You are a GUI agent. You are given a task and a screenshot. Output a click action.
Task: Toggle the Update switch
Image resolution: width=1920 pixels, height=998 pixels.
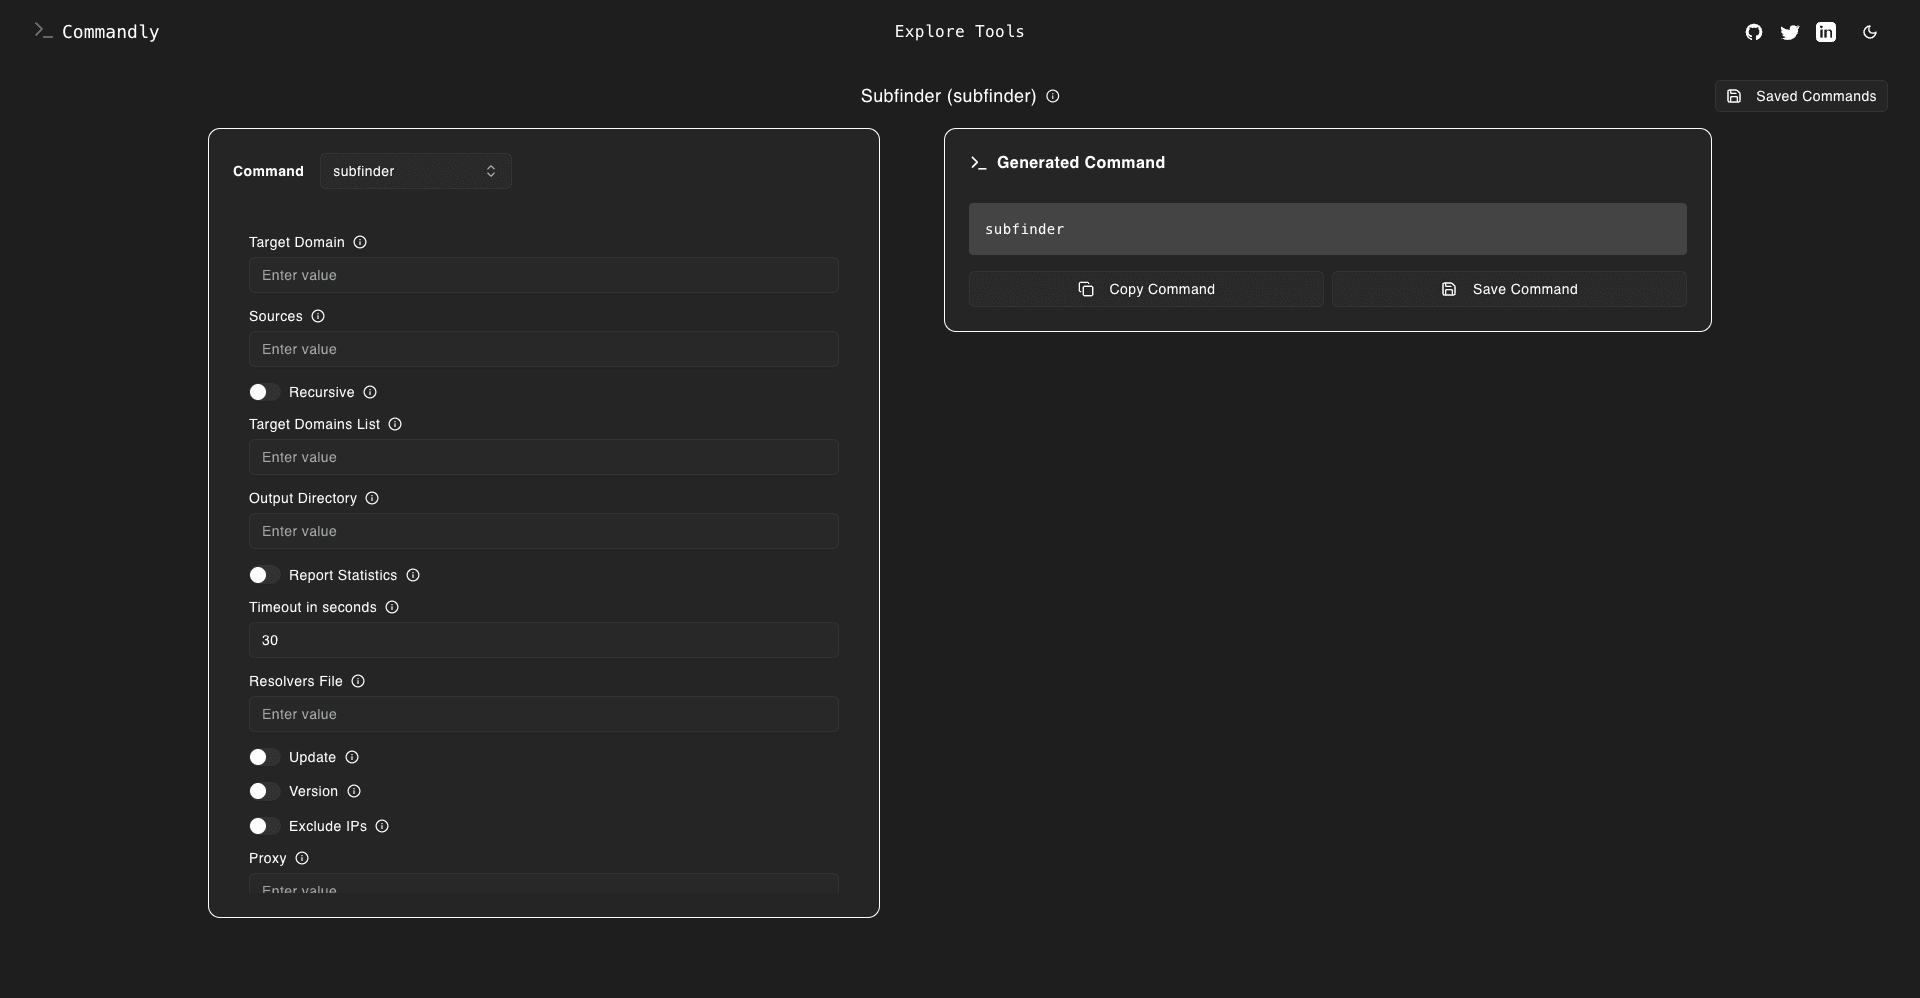point(264,757)
